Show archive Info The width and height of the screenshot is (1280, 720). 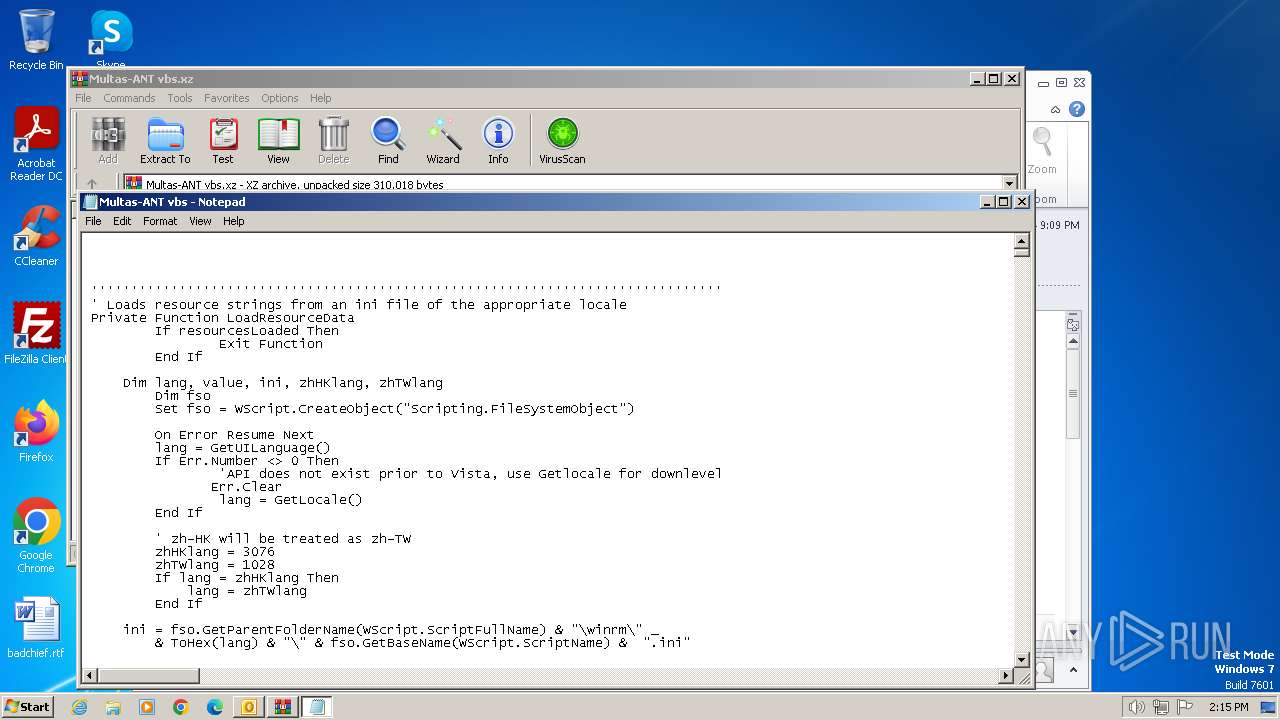coord(498,140)
